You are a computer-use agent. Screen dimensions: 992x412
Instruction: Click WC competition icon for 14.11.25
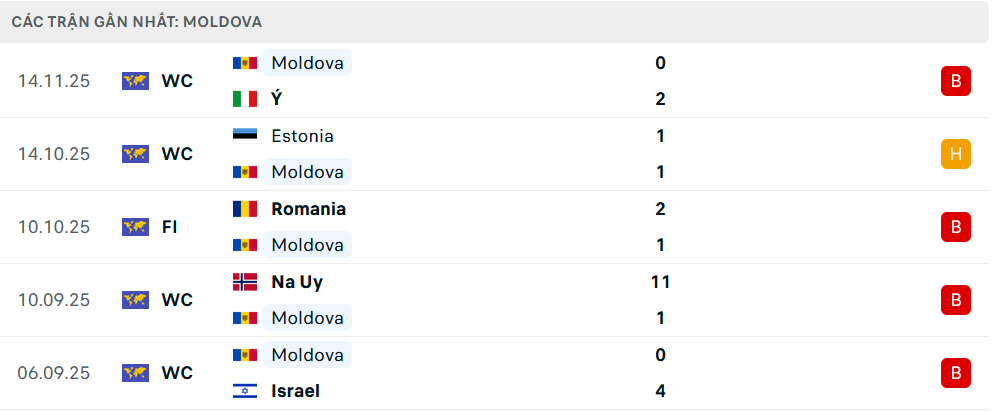[x=135, y=81]
